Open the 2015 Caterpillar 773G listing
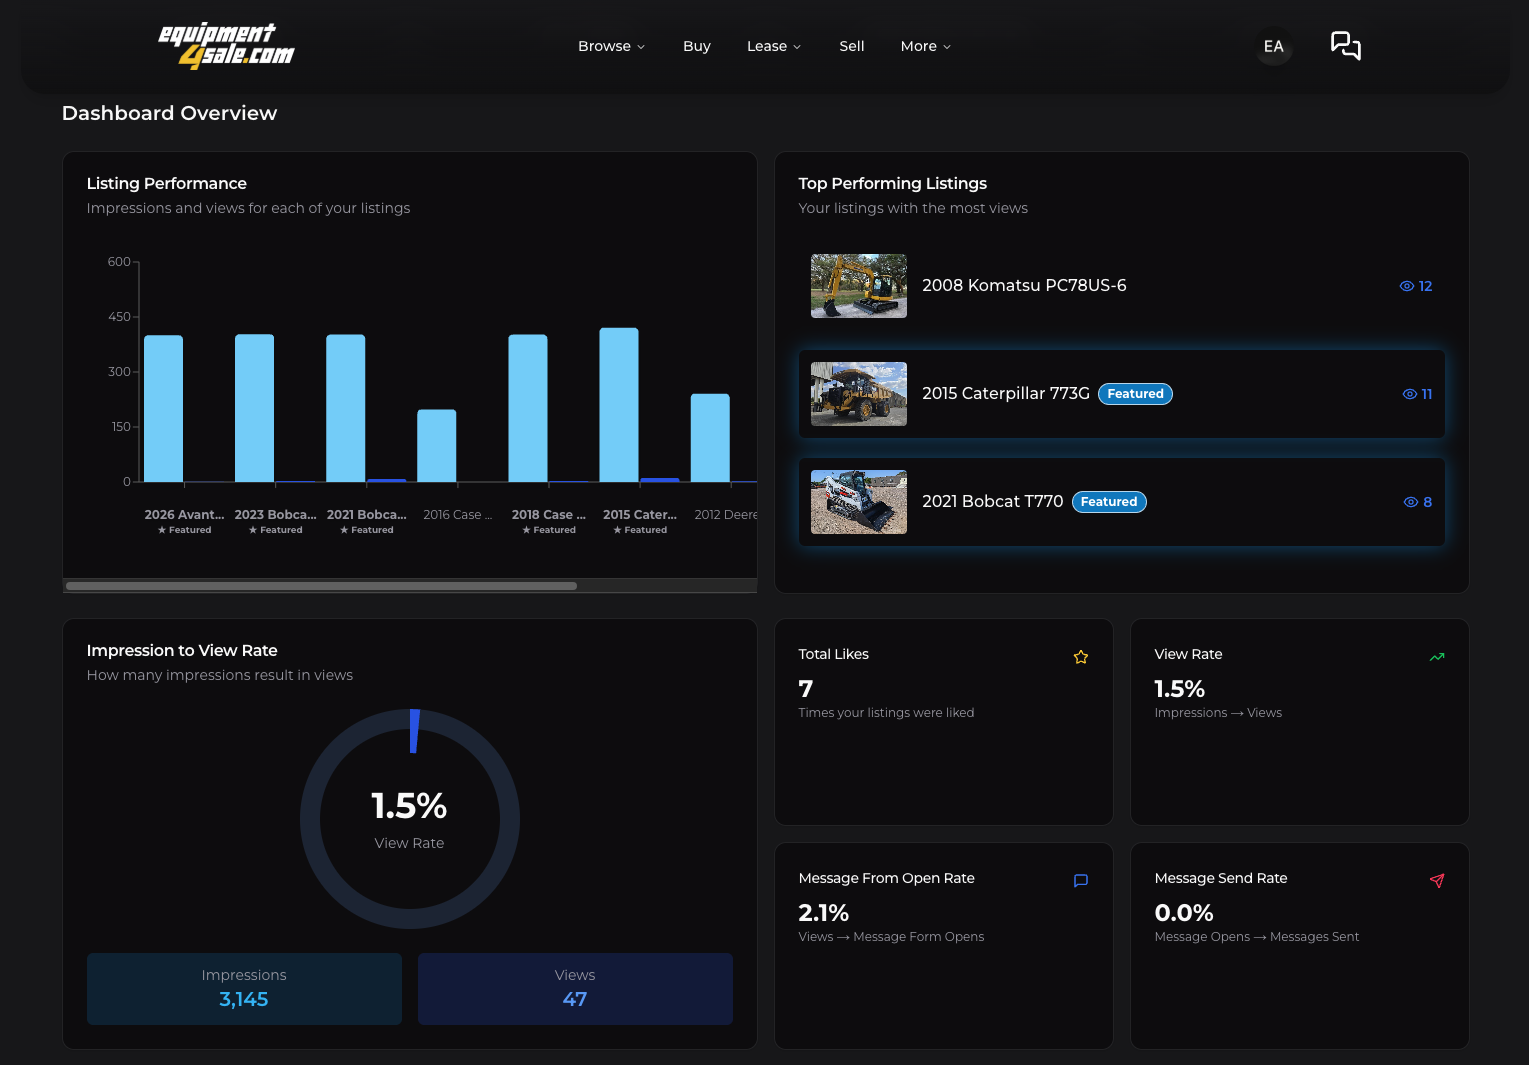The width and height of the screenshot is (1529, 1065). tap(1006, 394)
